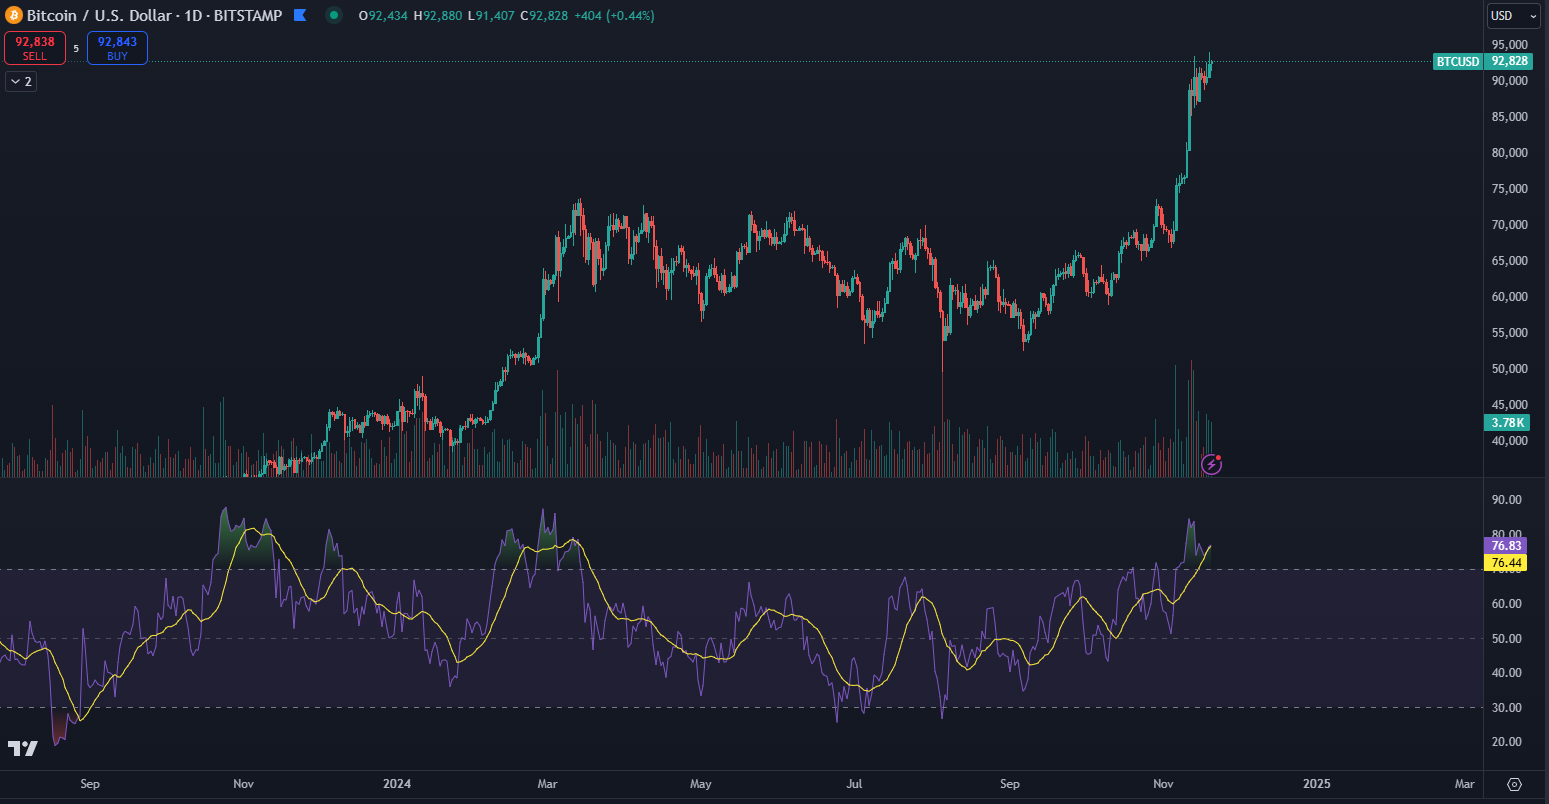Click the BTCUSD price axis label

(x=1457, y=61)
